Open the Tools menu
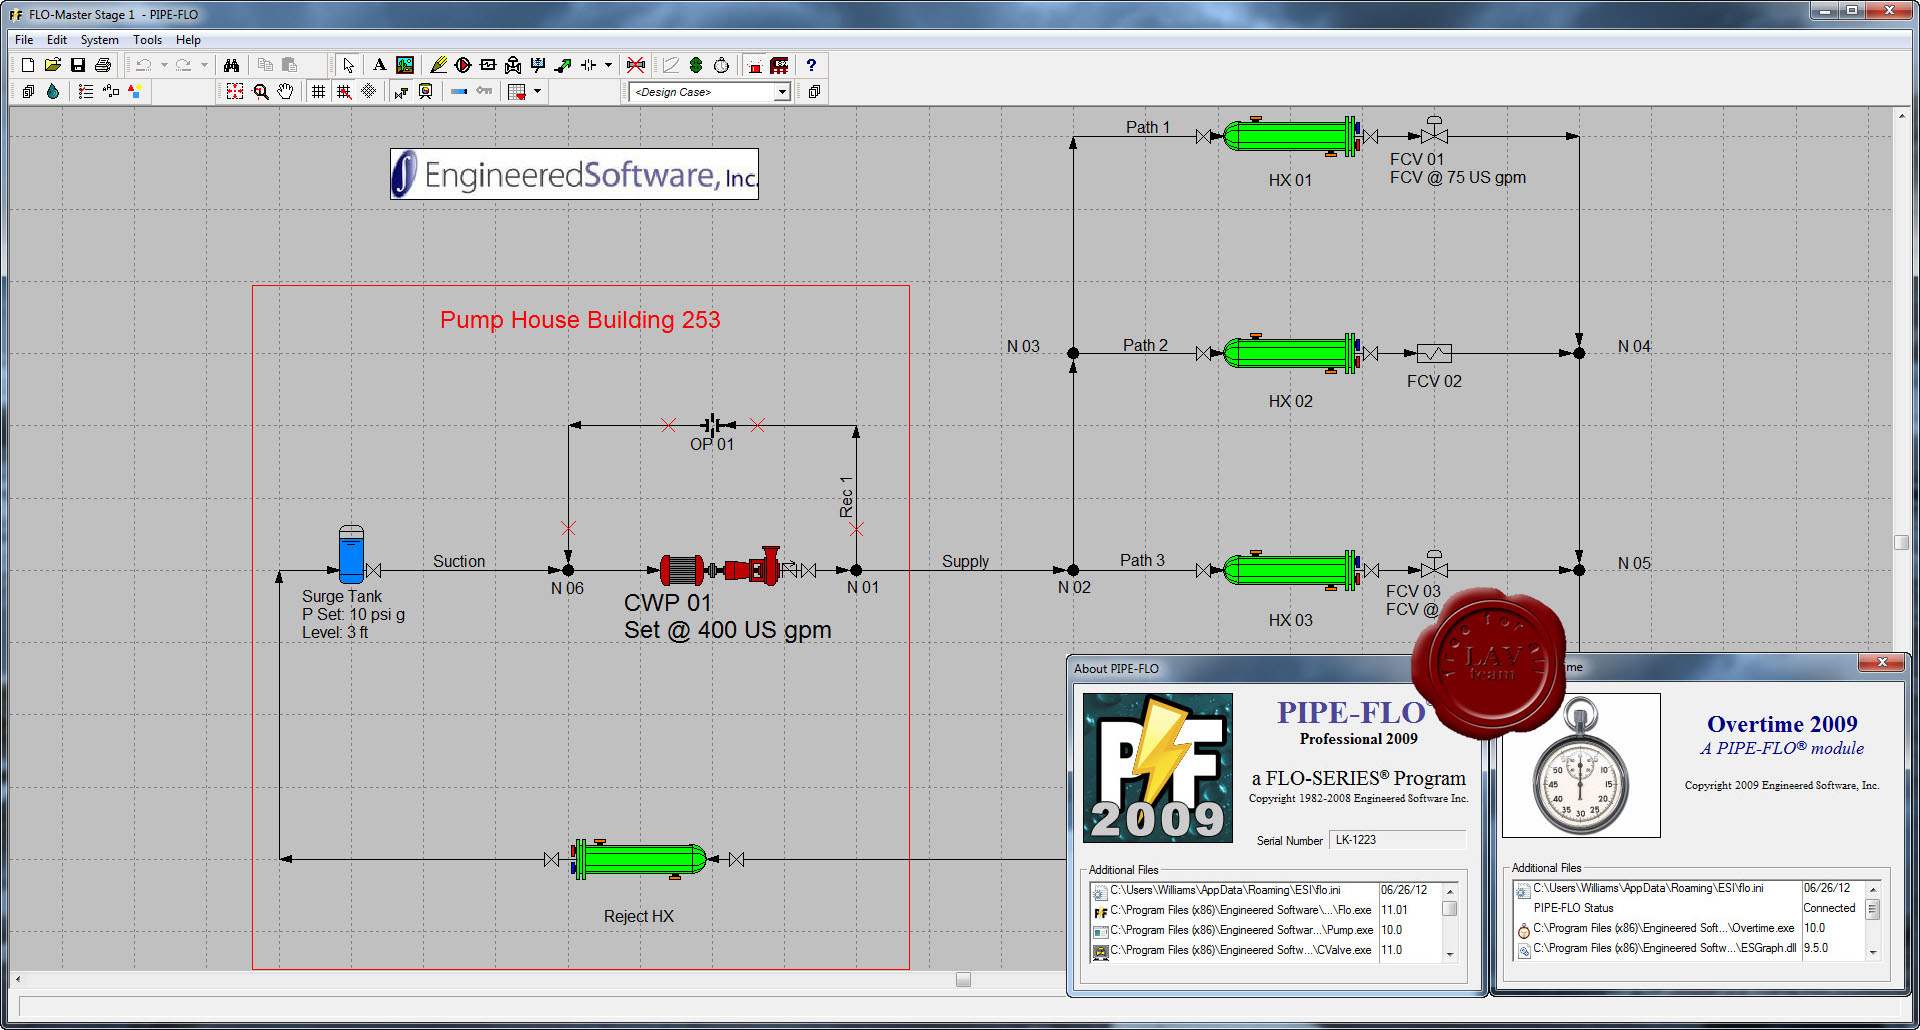Viewport: 1920px width, 1030px height. pyautogui.click(x=147, y=40)
